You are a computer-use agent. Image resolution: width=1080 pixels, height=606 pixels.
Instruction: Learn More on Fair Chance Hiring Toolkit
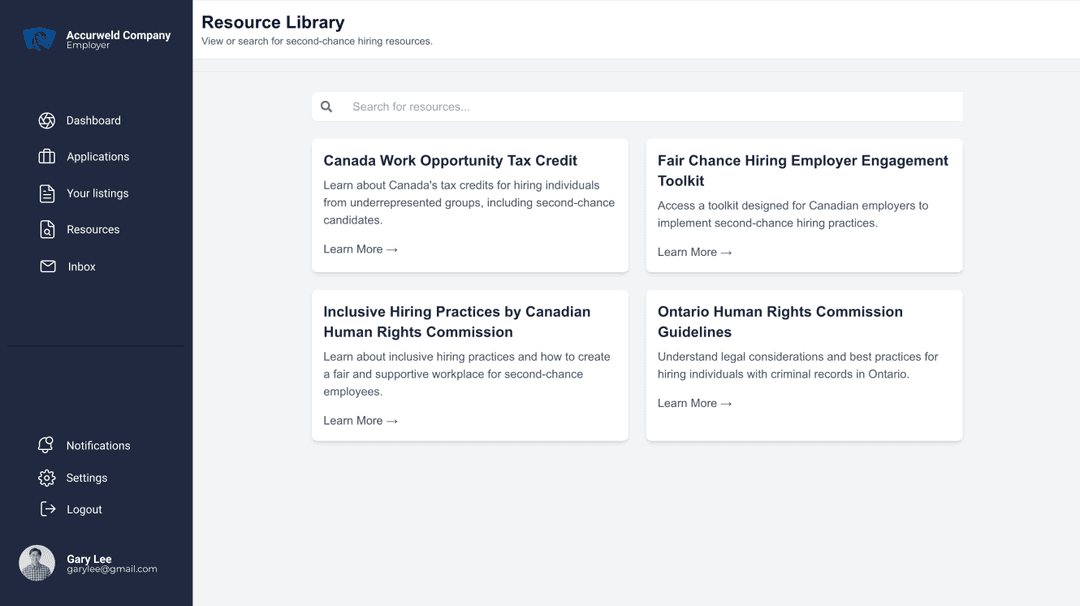point(694,252)
